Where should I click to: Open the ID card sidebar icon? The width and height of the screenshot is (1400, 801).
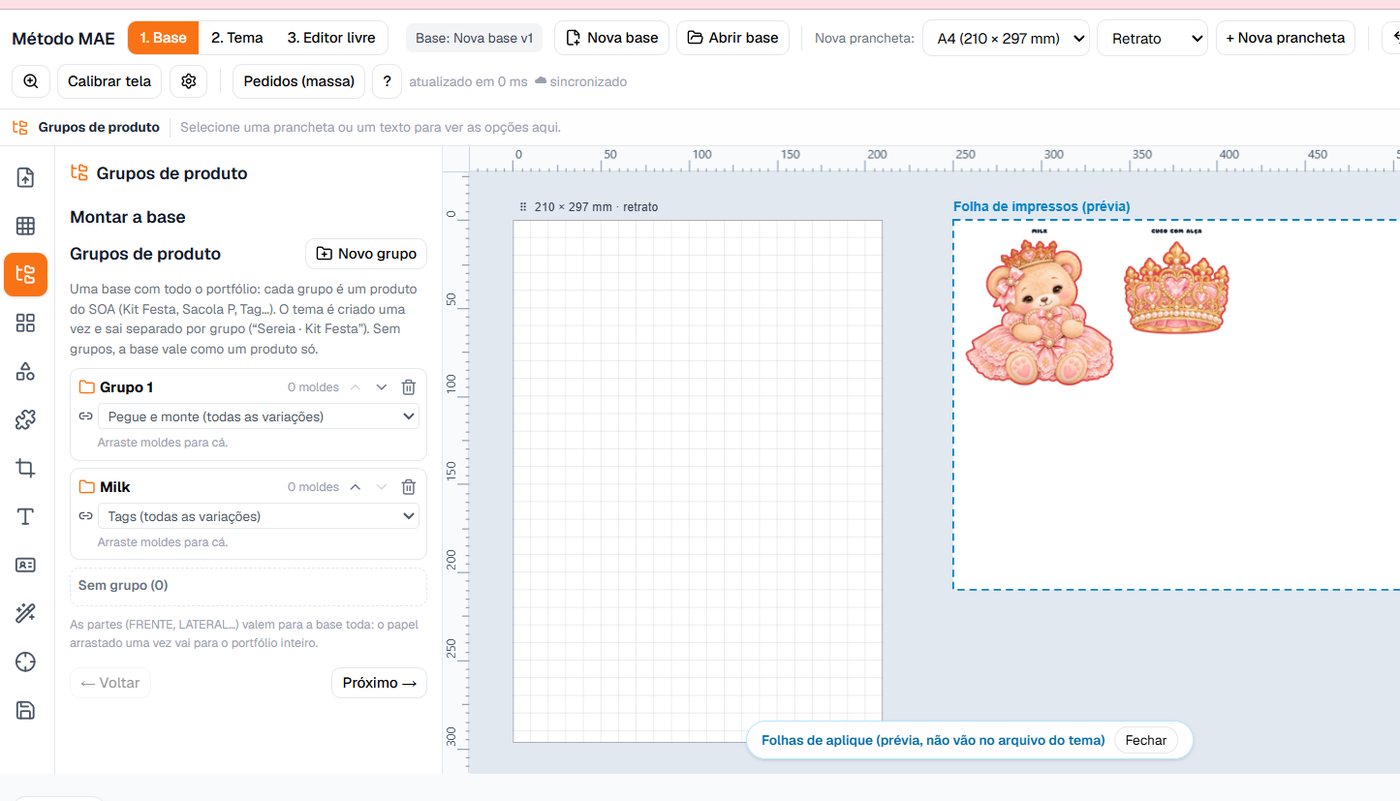[26, 565]
